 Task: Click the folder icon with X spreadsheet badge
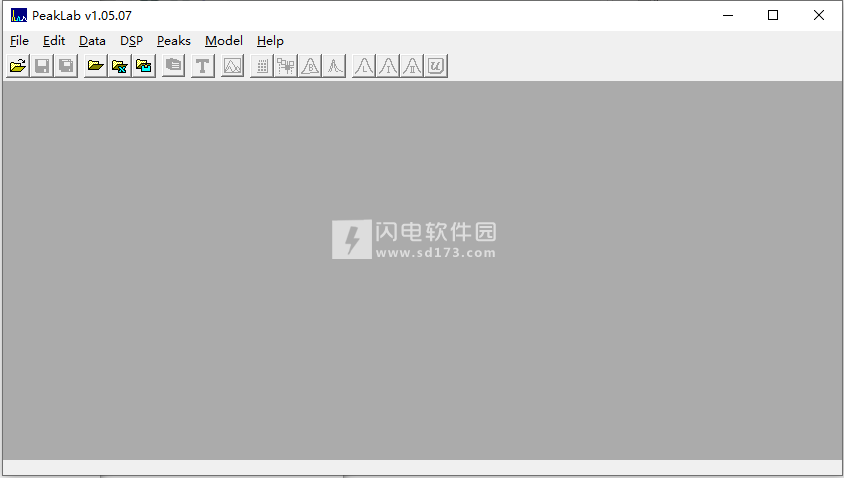pos(119,66)
